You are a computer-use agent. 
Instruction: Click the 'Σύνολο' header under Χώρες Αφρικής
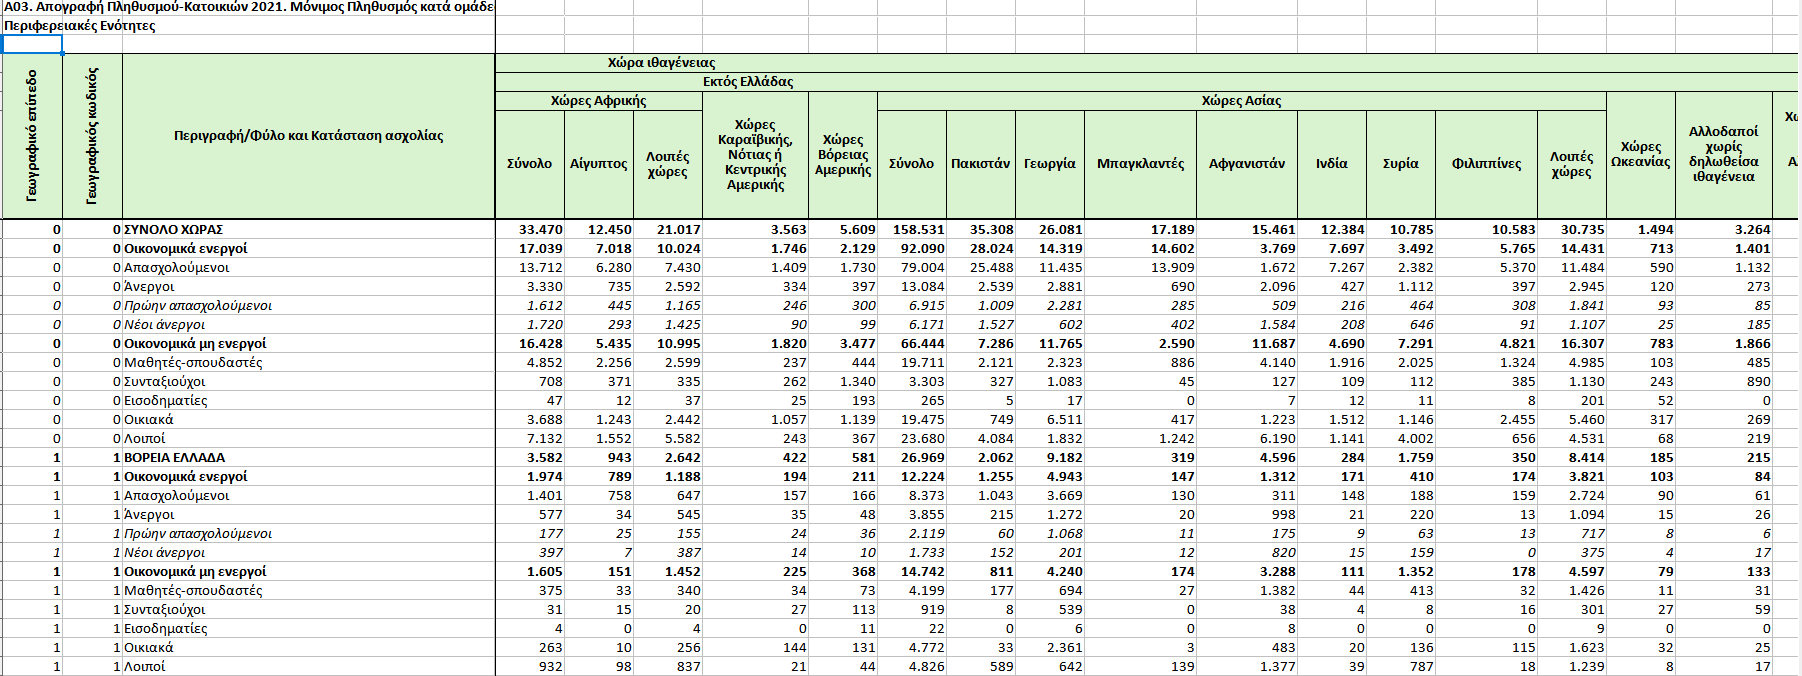[x=530, y=164]
